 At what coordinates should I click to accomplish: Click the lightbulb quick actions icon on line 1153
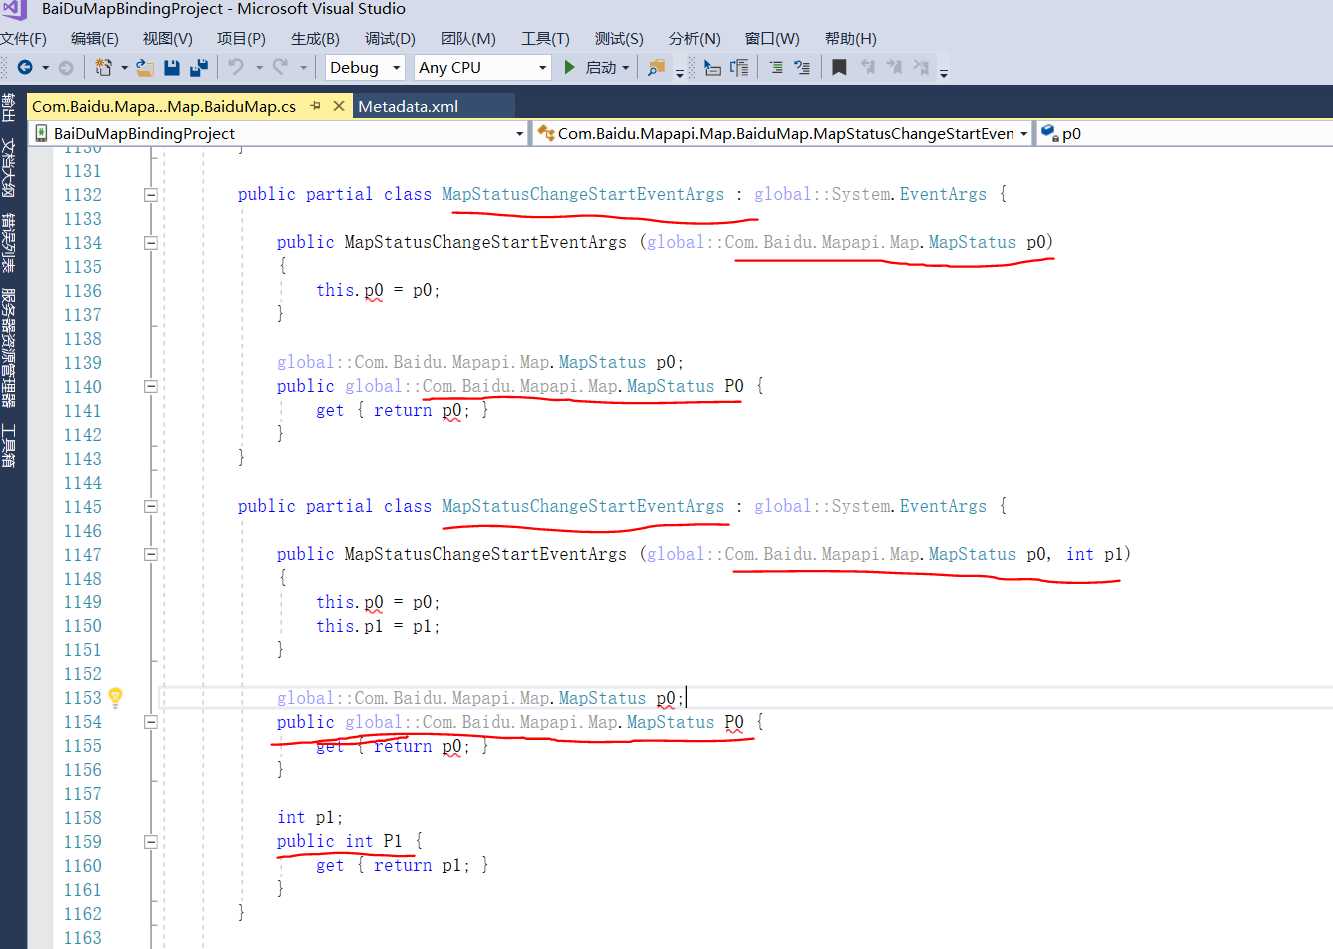[x=115, y=697]
